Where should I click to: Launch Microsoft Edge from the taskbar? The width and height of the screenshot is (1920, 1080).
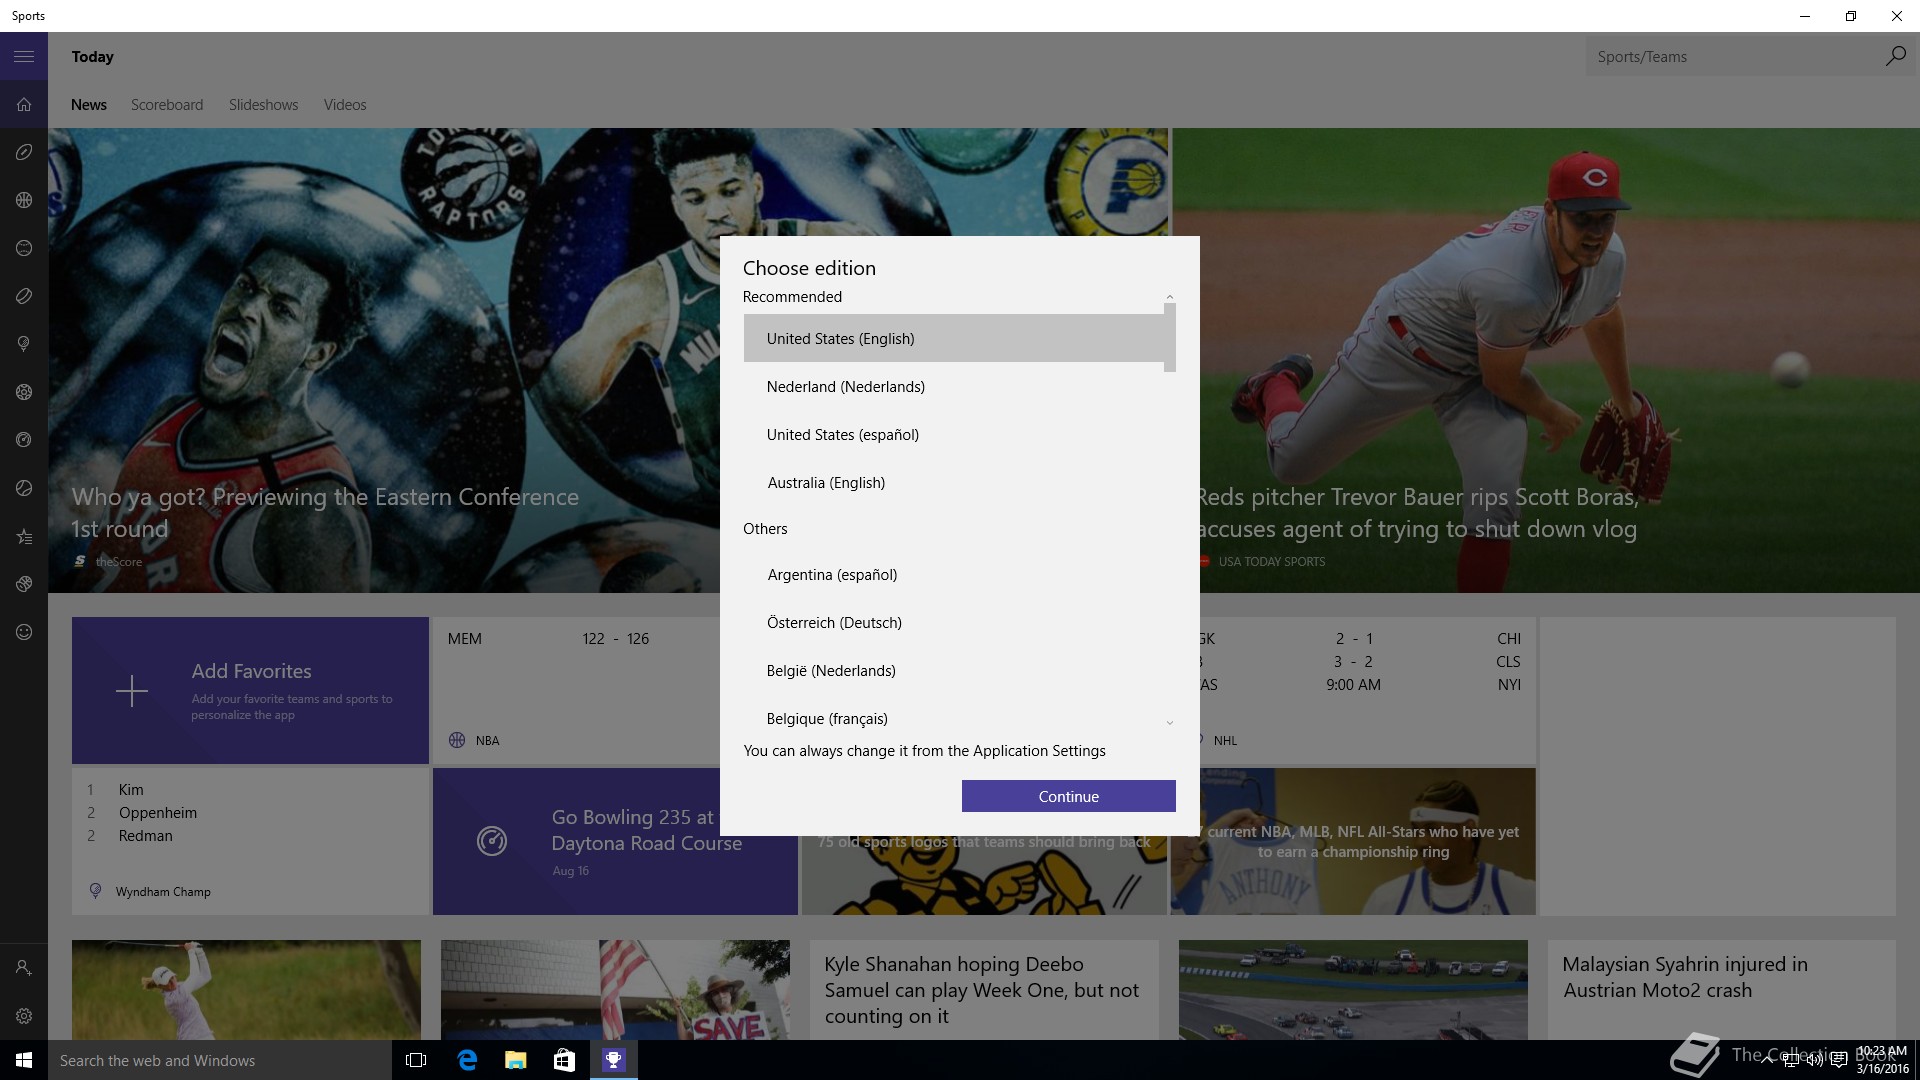[x=467, y=1060]
